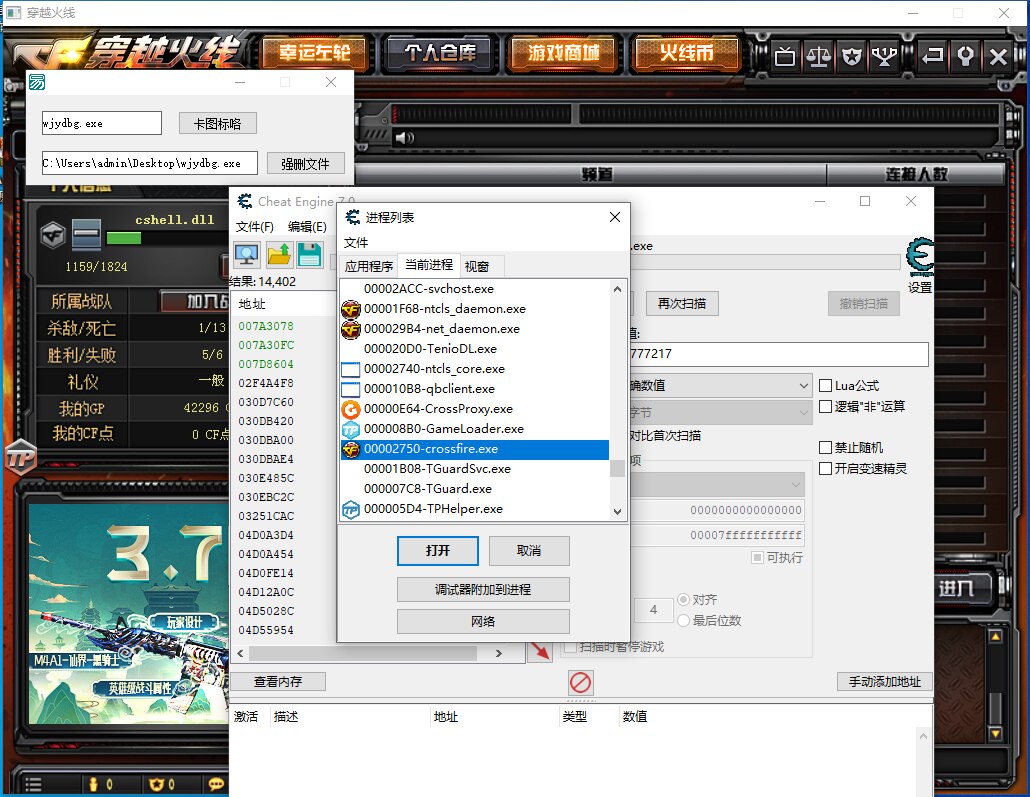Open the memory region dropdown below 项

[717, 485]
